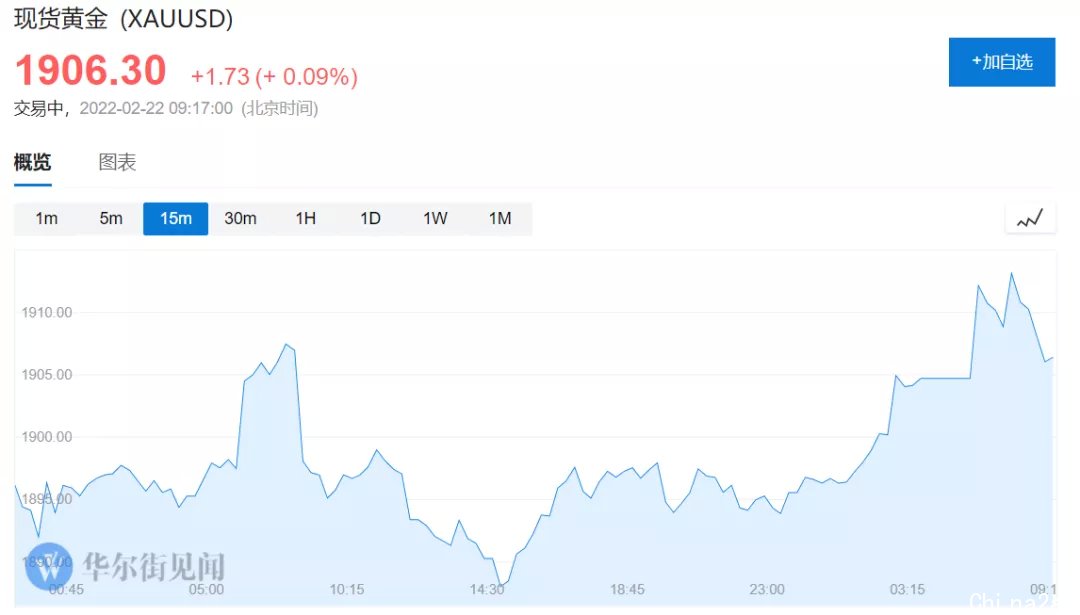Click the 14:30 time axis marker

click(487, 590)
